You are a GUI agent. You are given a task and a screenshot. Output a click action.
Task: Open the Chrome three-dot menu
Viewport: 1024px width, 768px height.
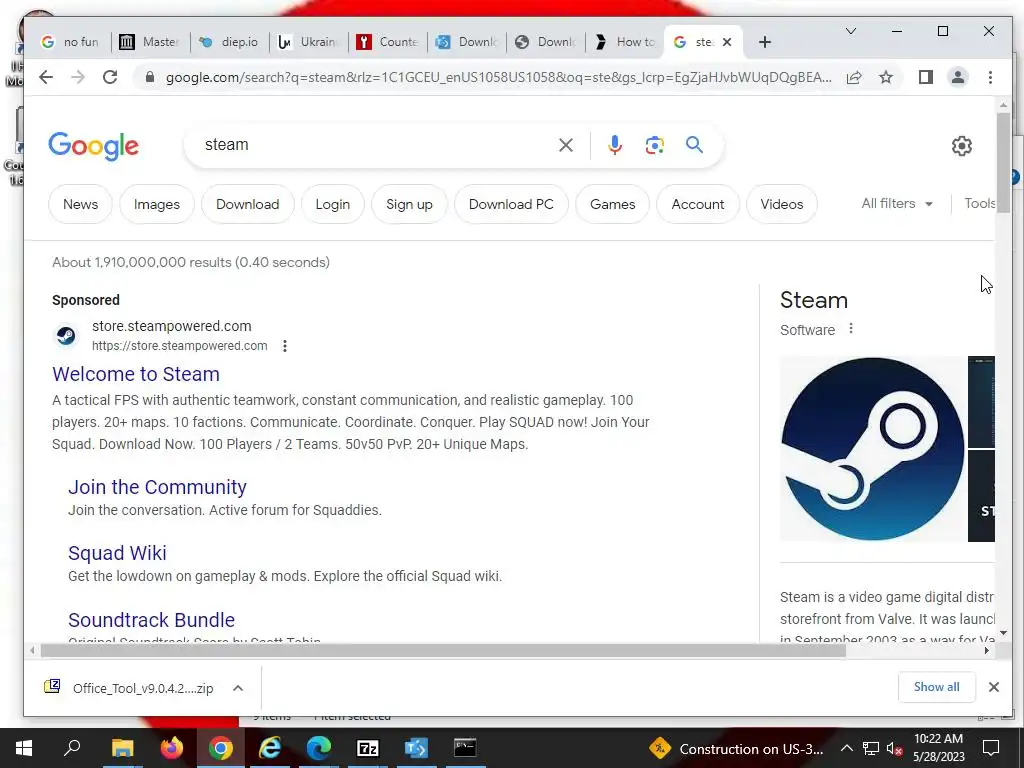click(990, 77)
